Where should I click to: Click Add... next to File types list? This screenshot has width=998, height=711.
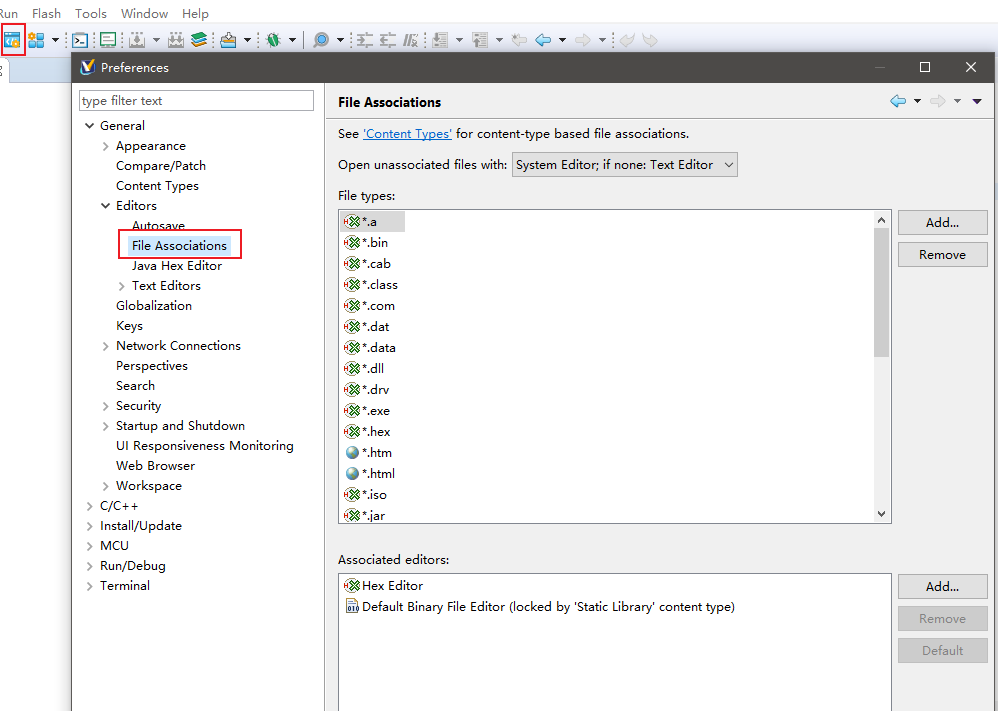[x=943, y=222]
